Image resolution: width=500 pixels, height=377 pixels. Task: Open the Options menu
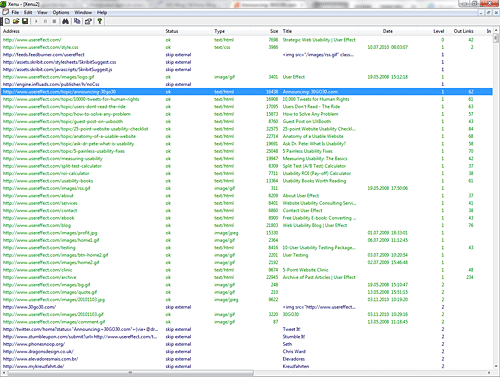coord(61,12)
